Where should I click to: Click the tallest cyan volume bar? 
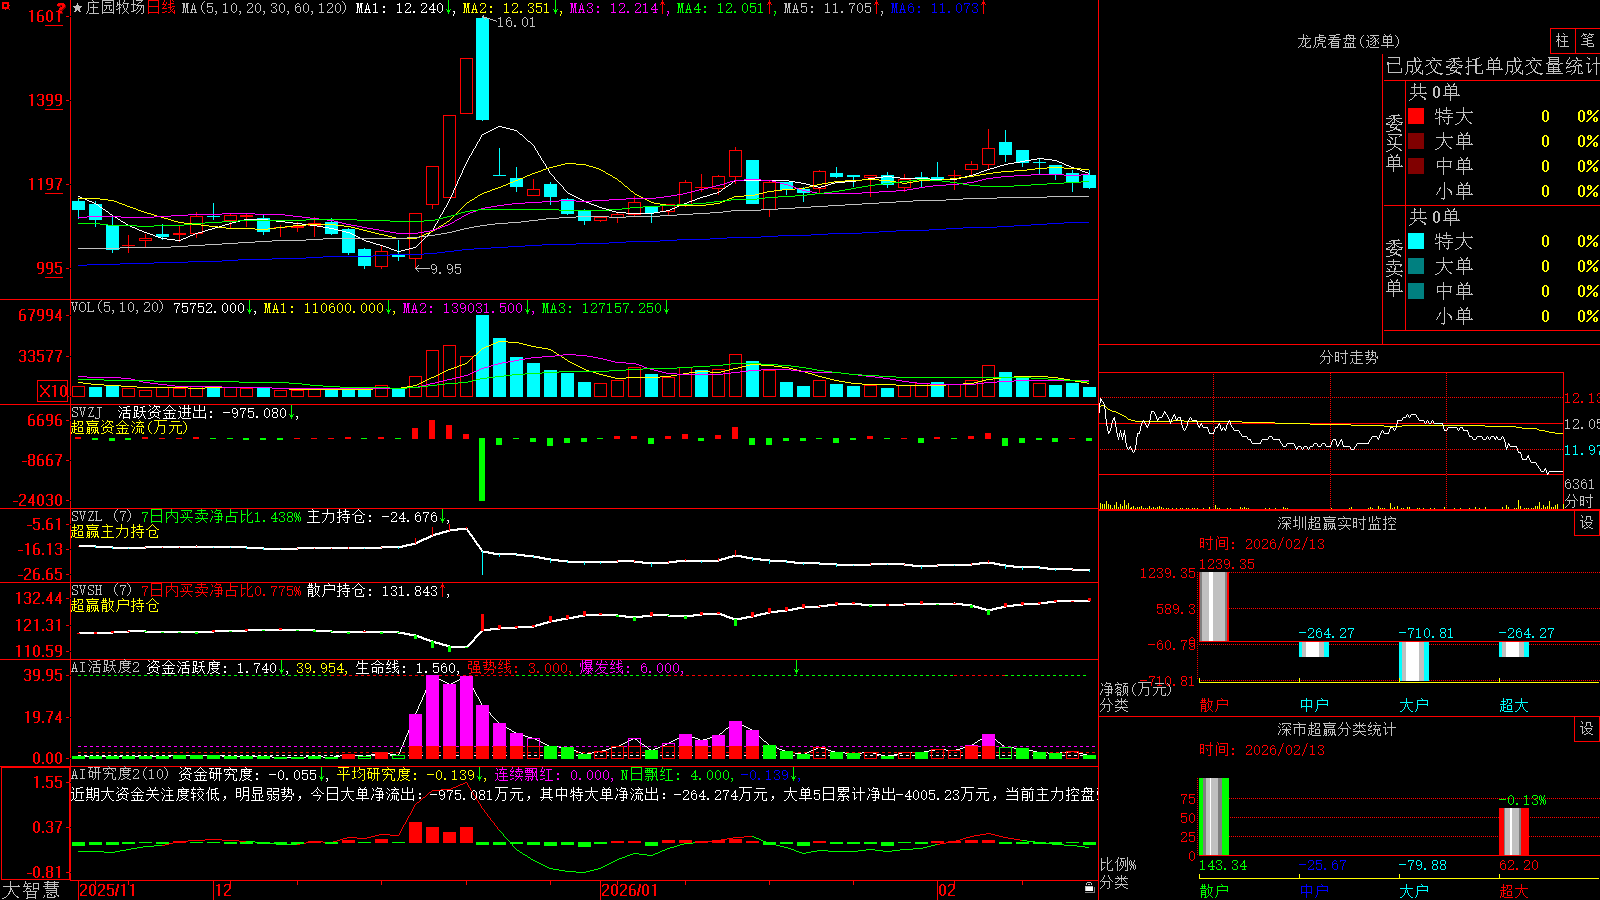[483, 356]
